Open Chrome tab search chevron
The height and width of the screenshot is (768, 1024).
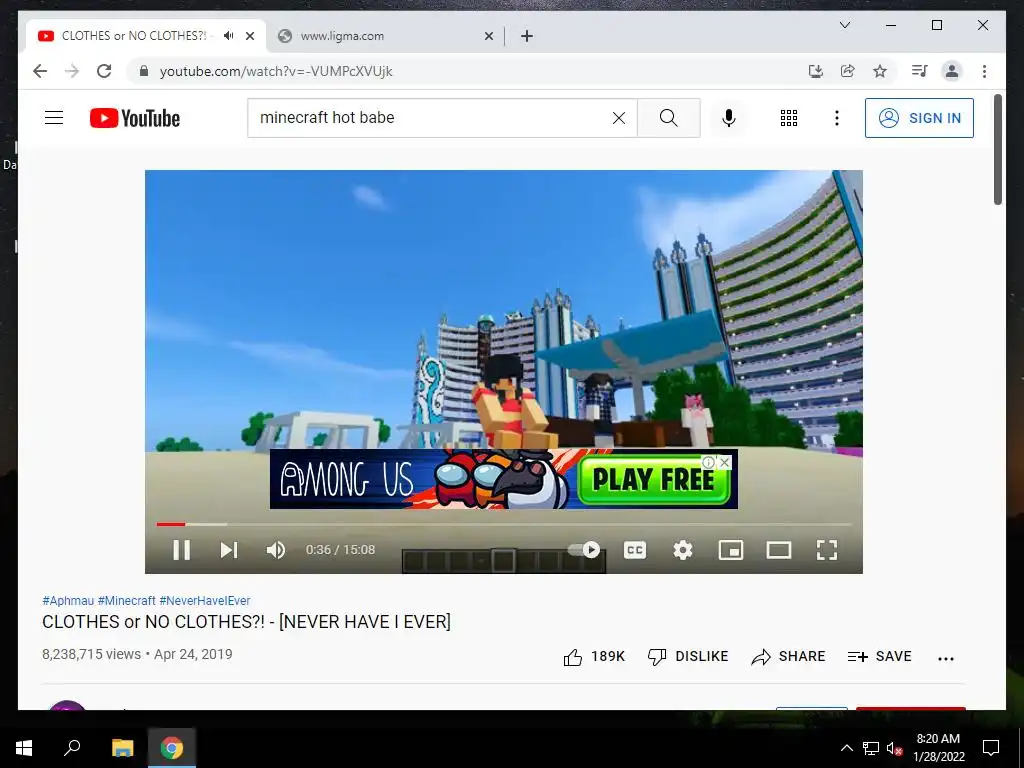[x=844, y=25]
